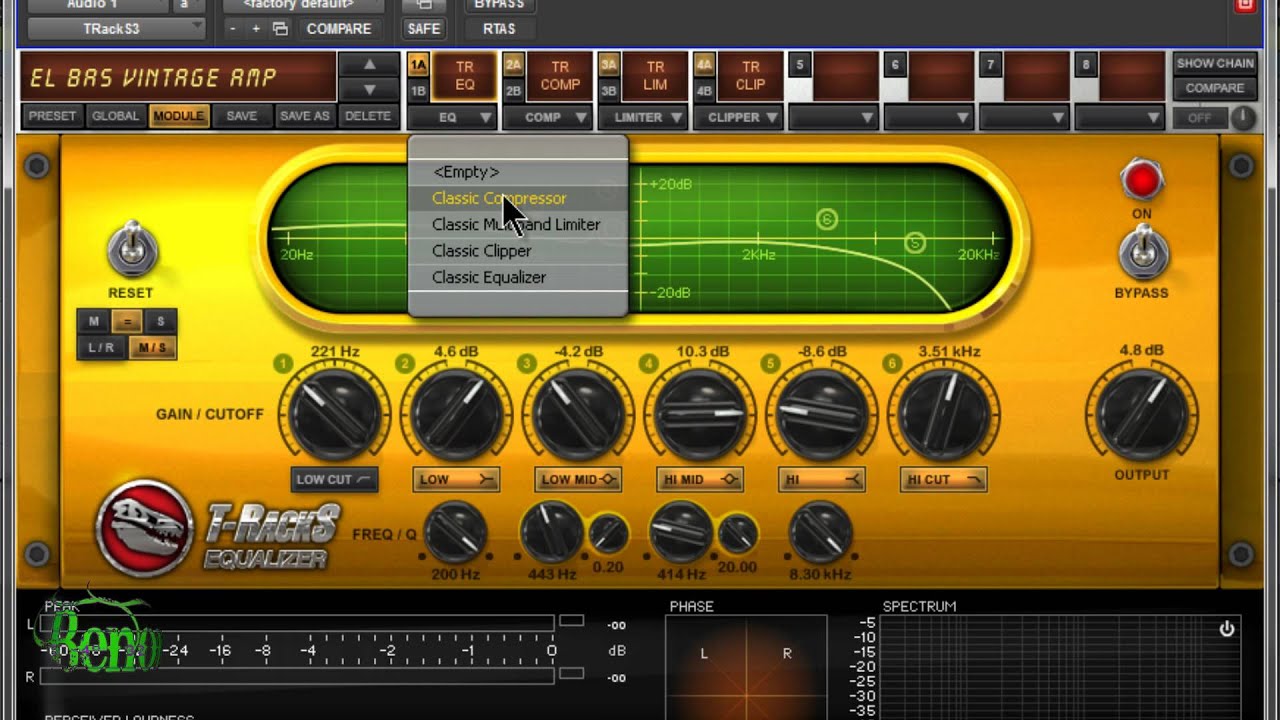Click the LOW MID peak filter button

click(578, 480)
